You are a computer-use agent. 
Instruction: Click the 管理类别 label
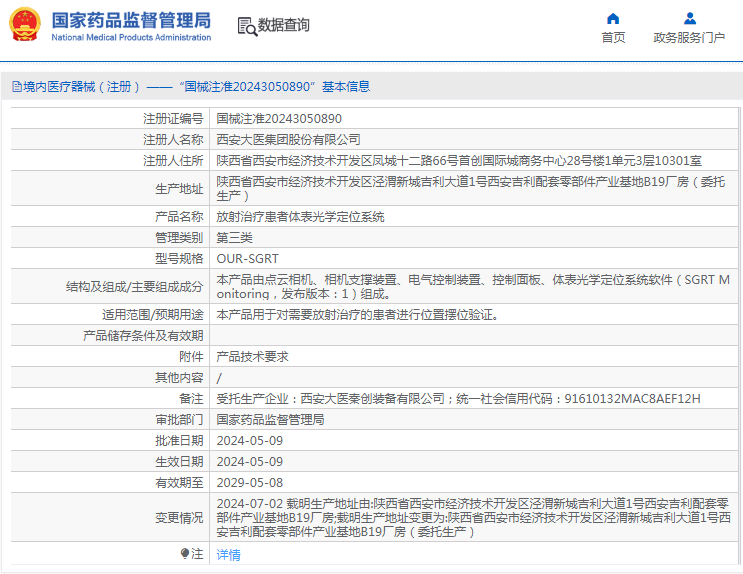tap(179, 237)
